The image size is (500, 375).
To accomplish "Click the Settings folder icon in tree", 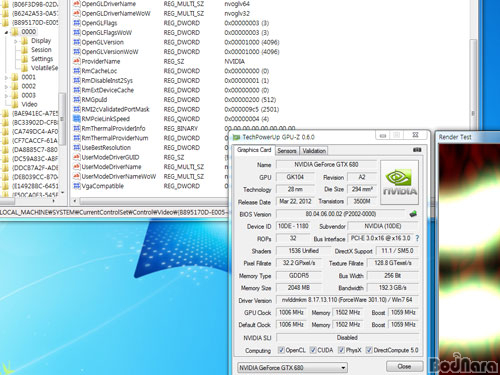I will [x=24, y=59].
